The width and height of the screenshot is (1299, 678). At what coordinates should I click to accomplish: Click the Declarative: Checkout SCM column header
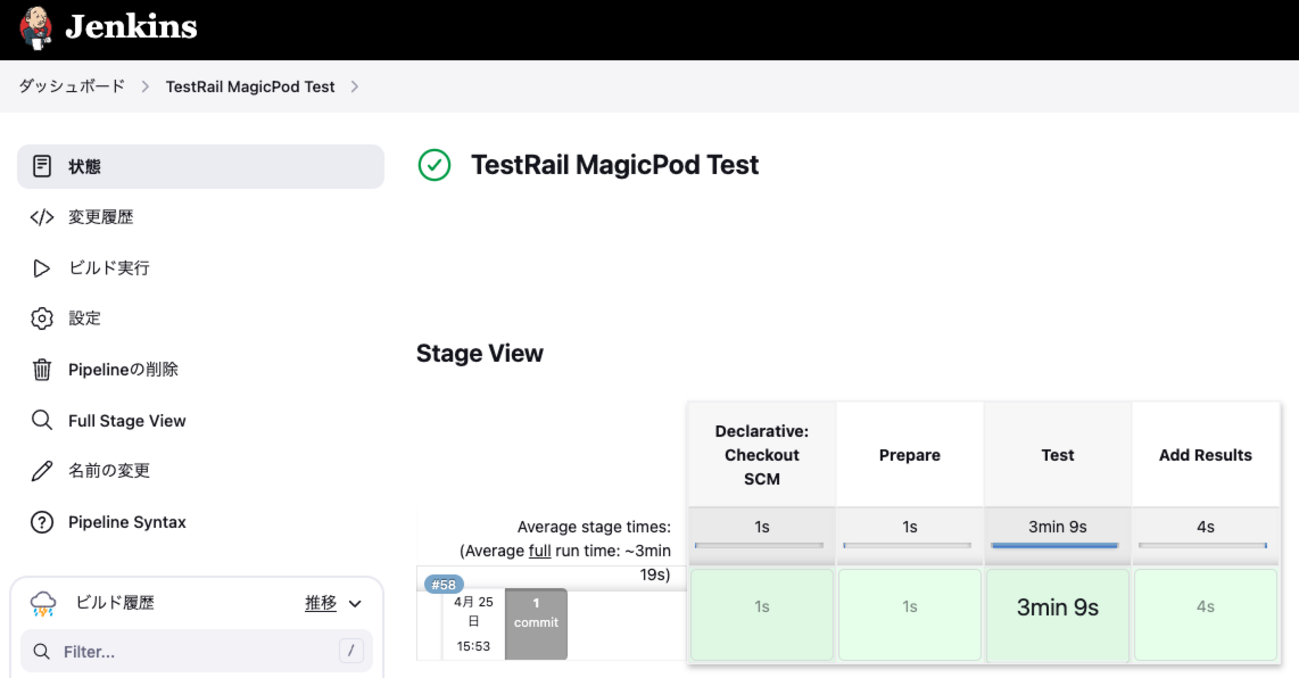point(762,455)
